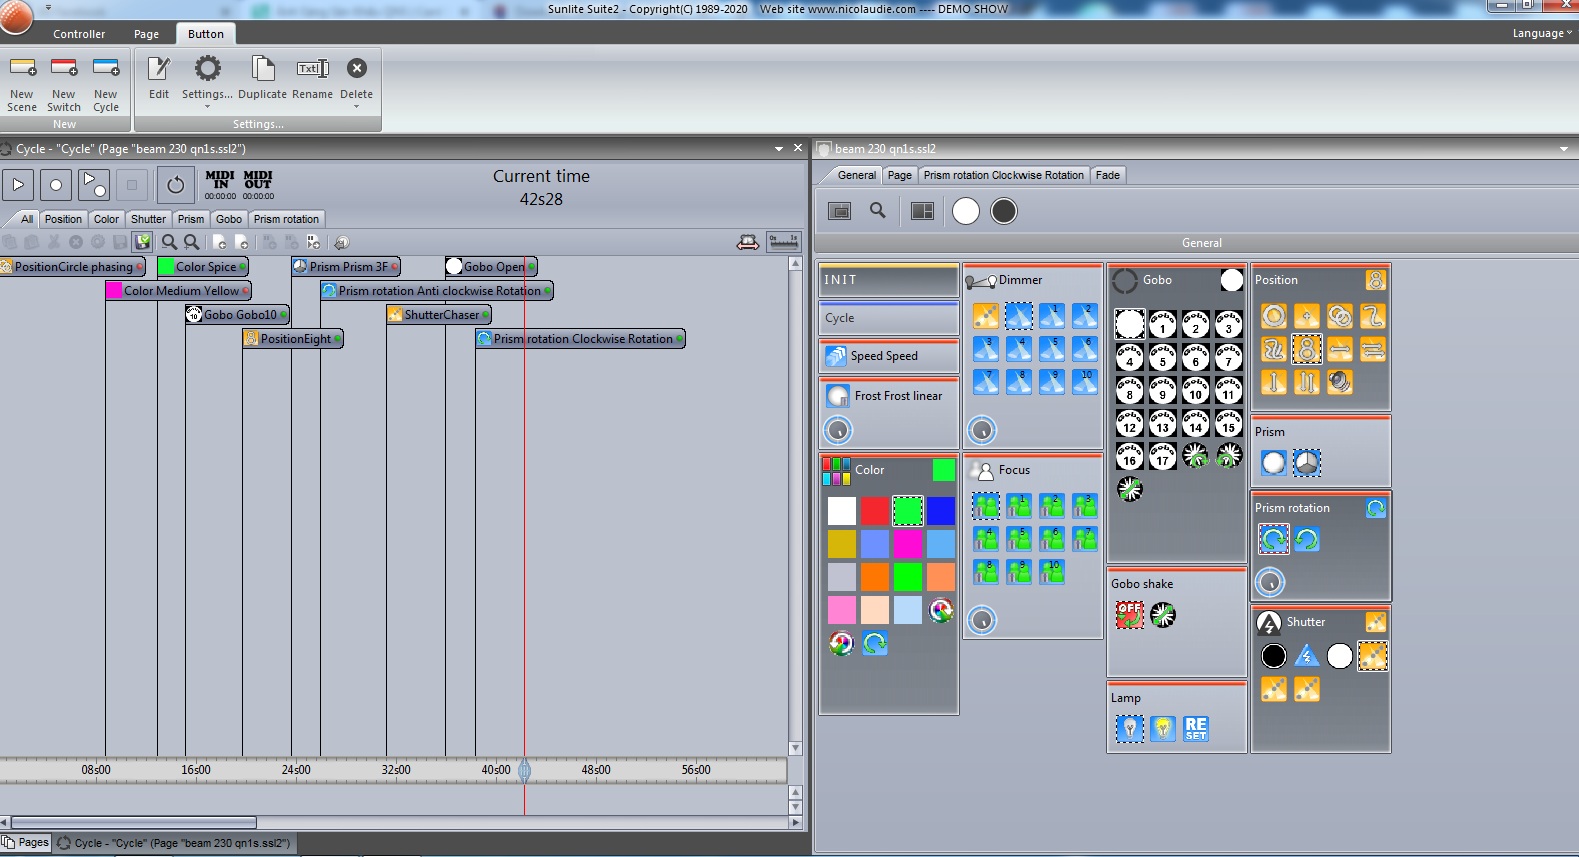Select the figure-eight Position preset
Image resolution: width=1579 pixels, height=857 pixels.
click(x=1307, y=349)
